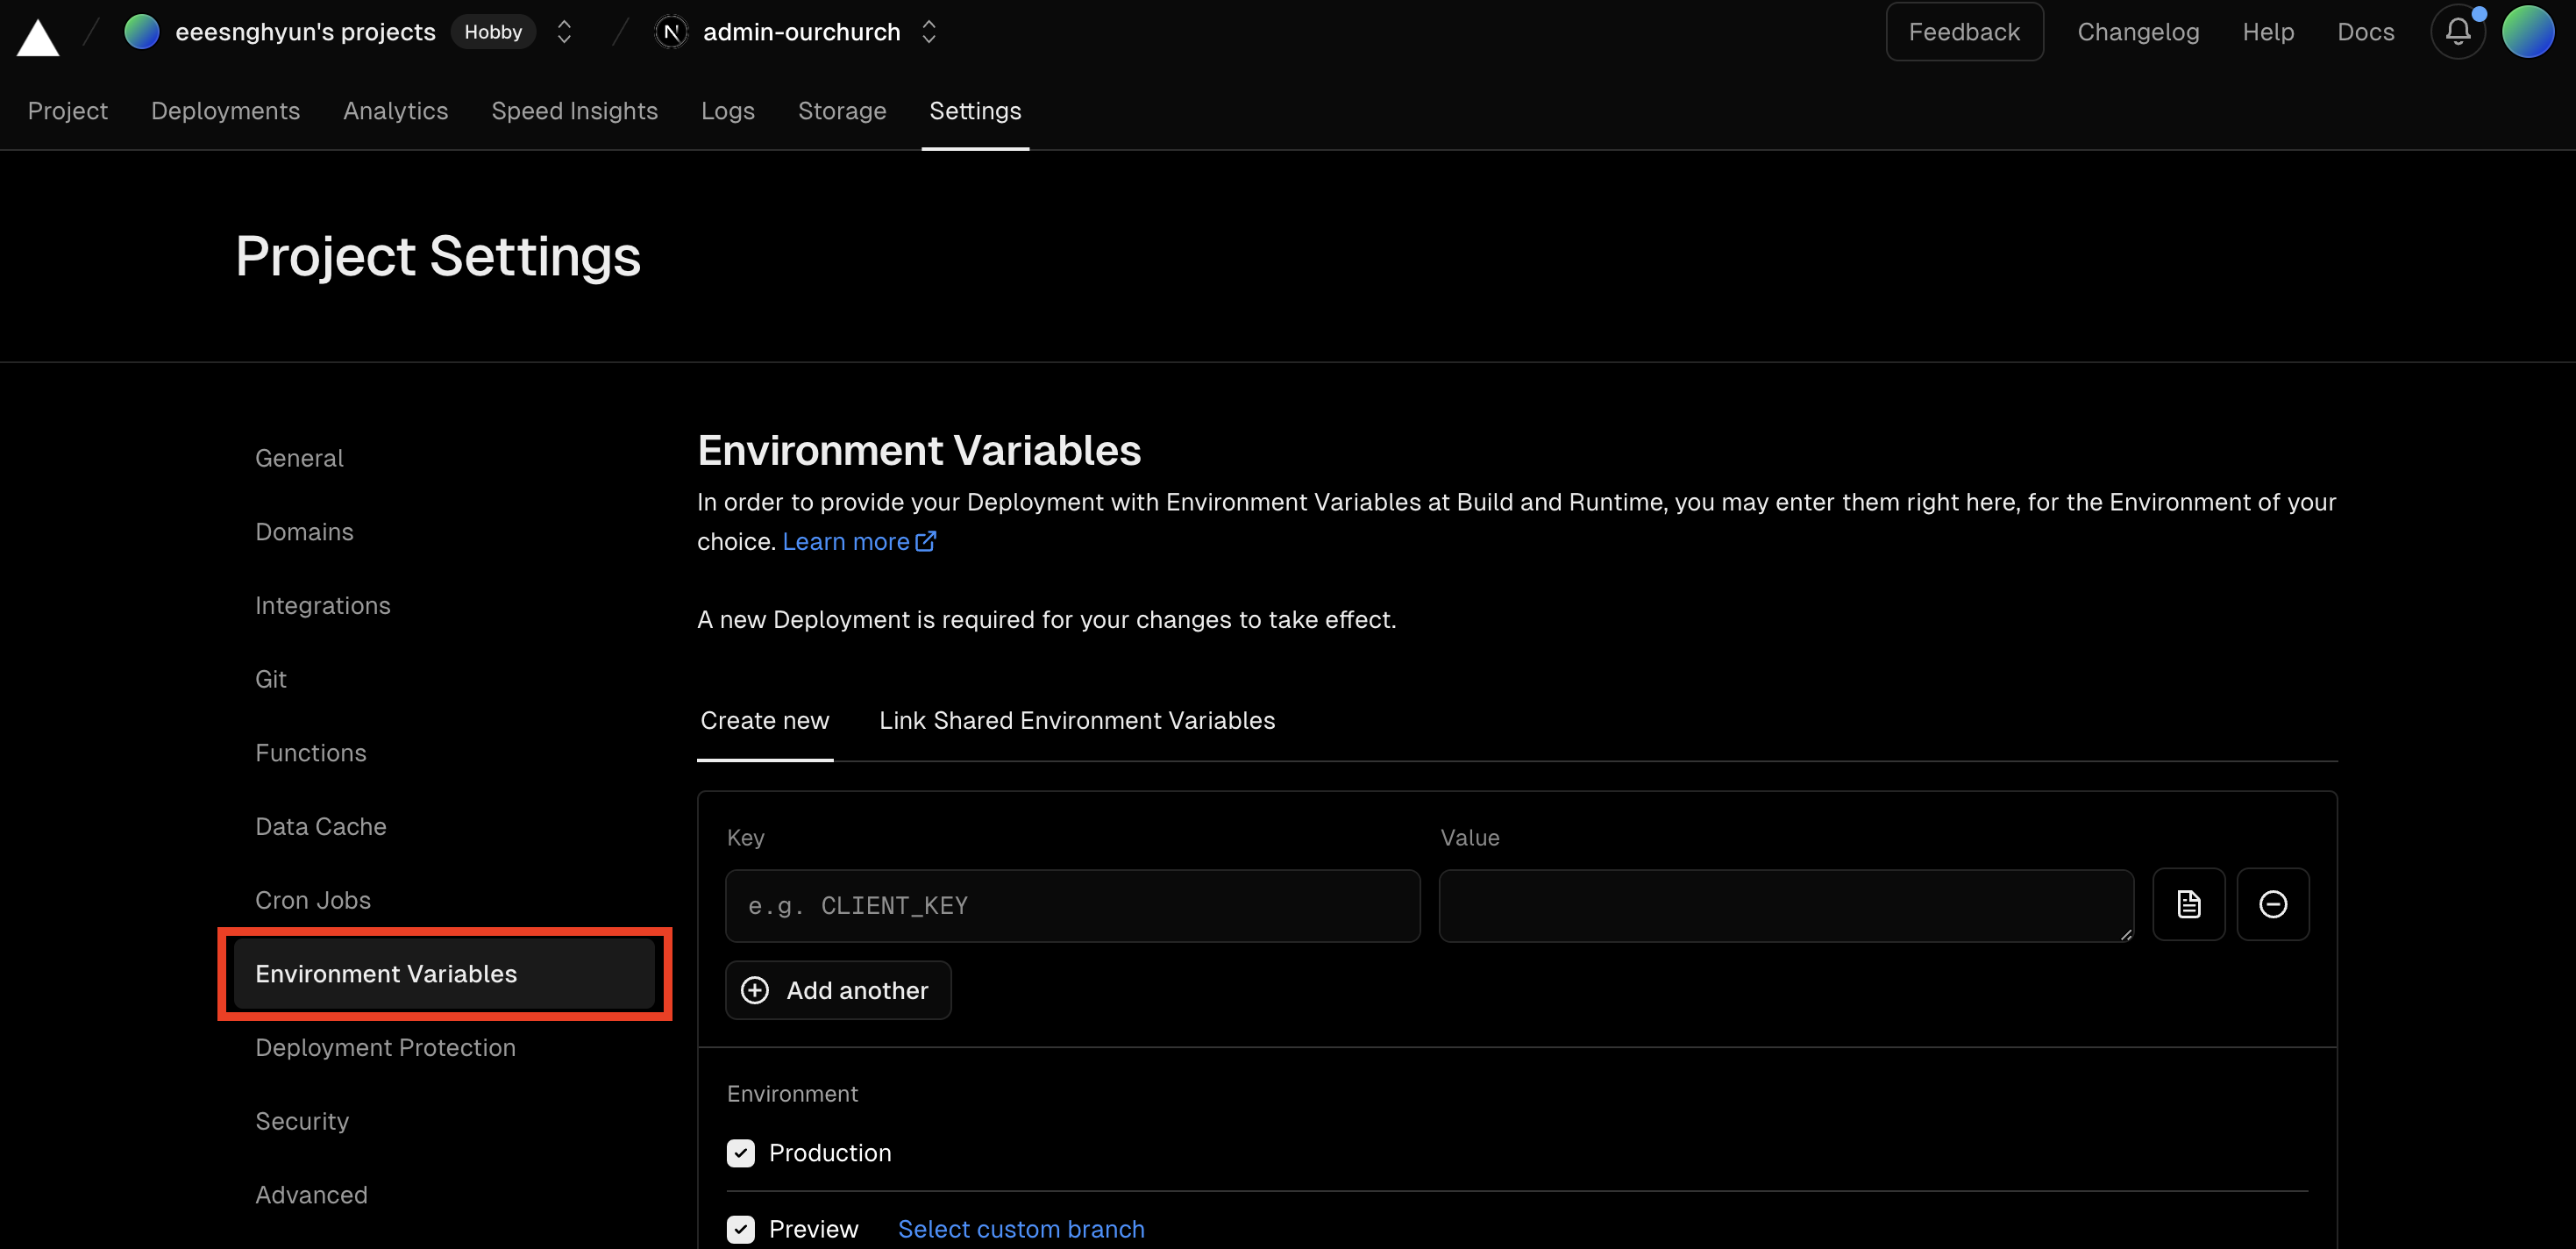This screenshot has height=1249, width=2576.
Task: Click the Vercel triangle logo
Action: click(38, 36)
